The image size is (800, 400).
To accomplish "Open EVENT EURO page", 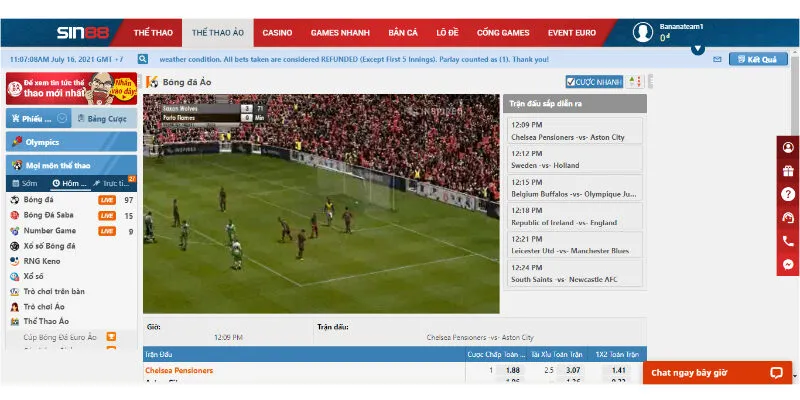I will point(572,33).
